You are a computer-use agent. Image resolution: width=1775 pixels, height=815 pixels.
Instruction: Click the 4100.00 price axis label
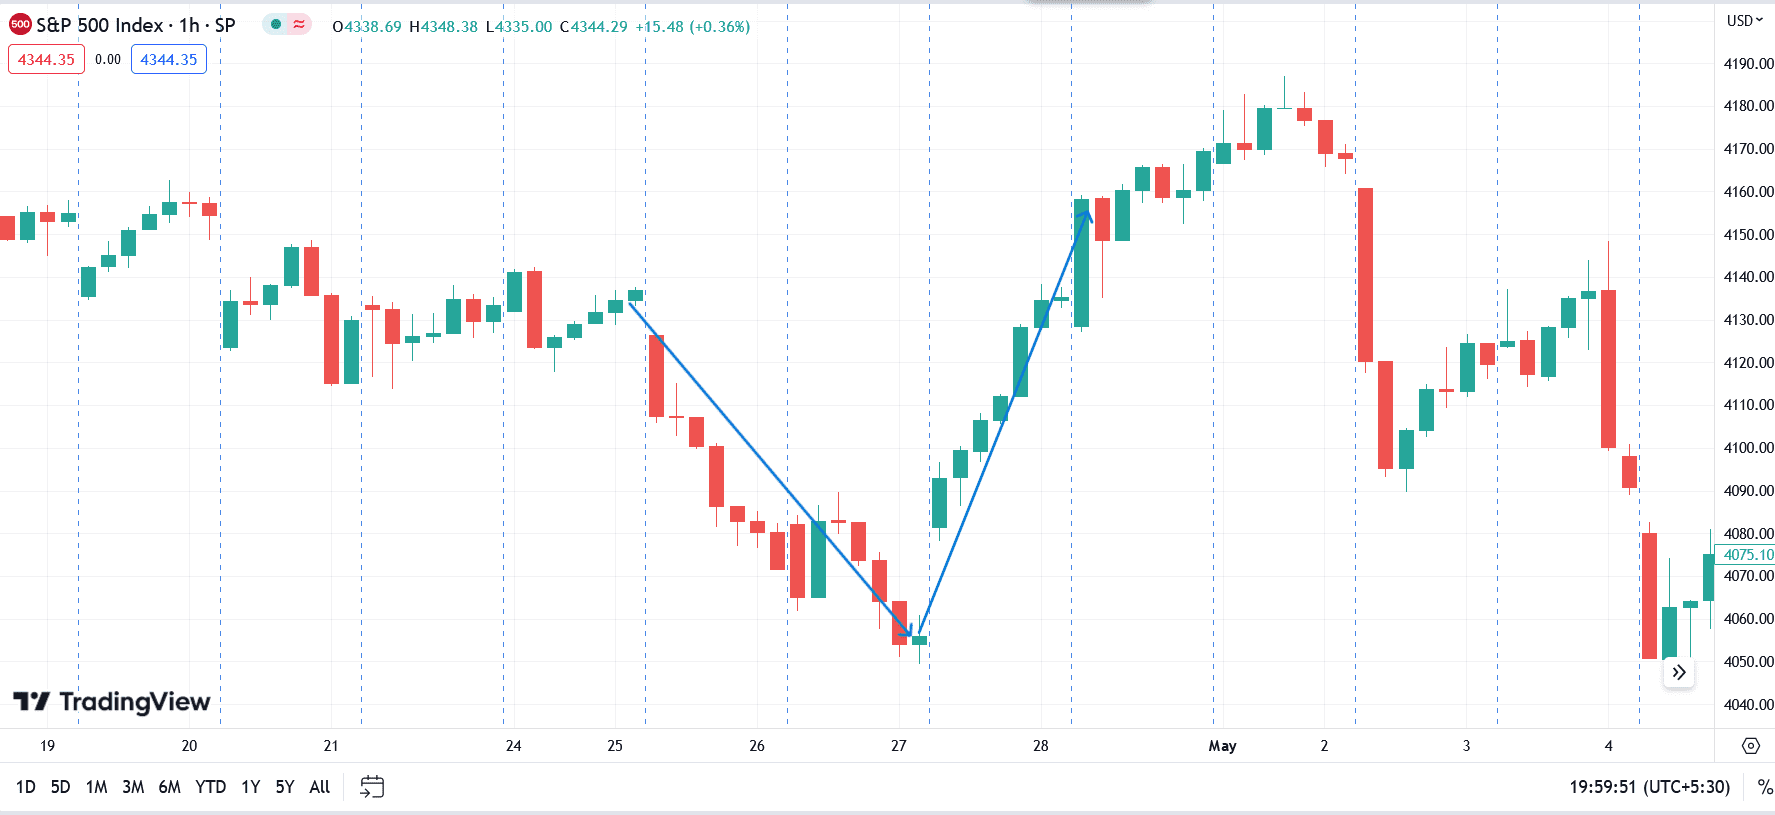coord(1749,448)
